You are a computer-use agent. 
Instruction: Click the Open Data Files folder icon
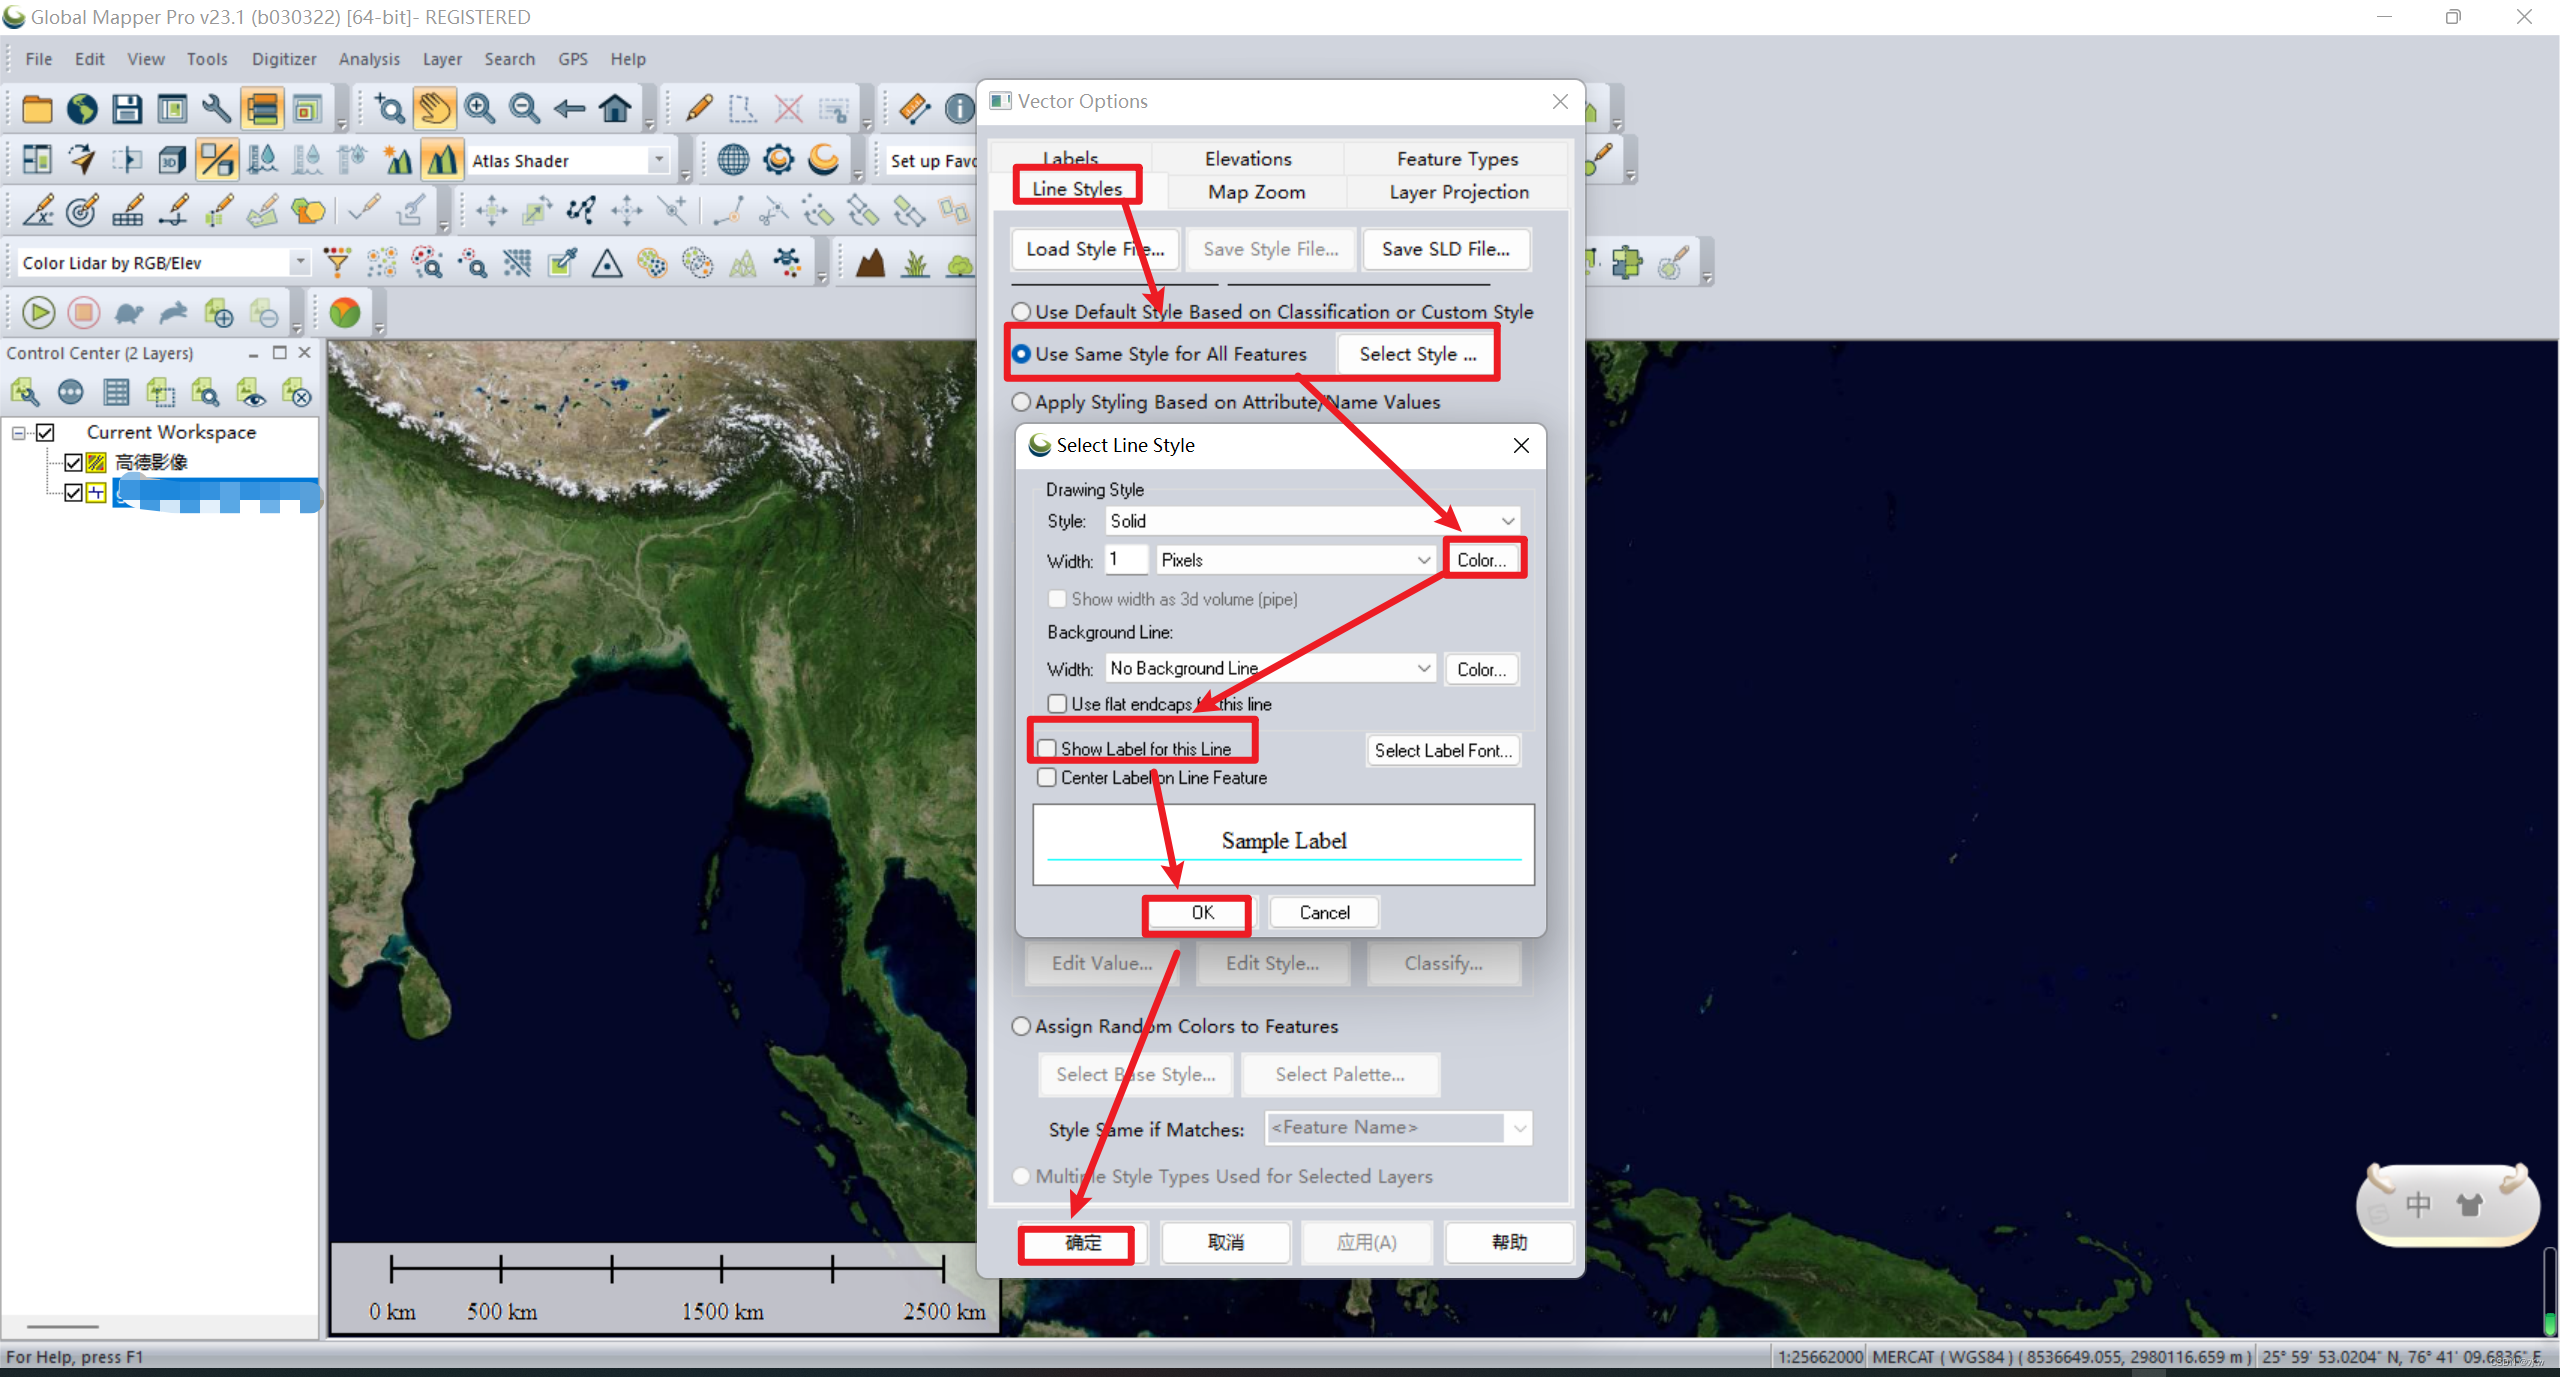pyautogui.click(x=37, y=108)
